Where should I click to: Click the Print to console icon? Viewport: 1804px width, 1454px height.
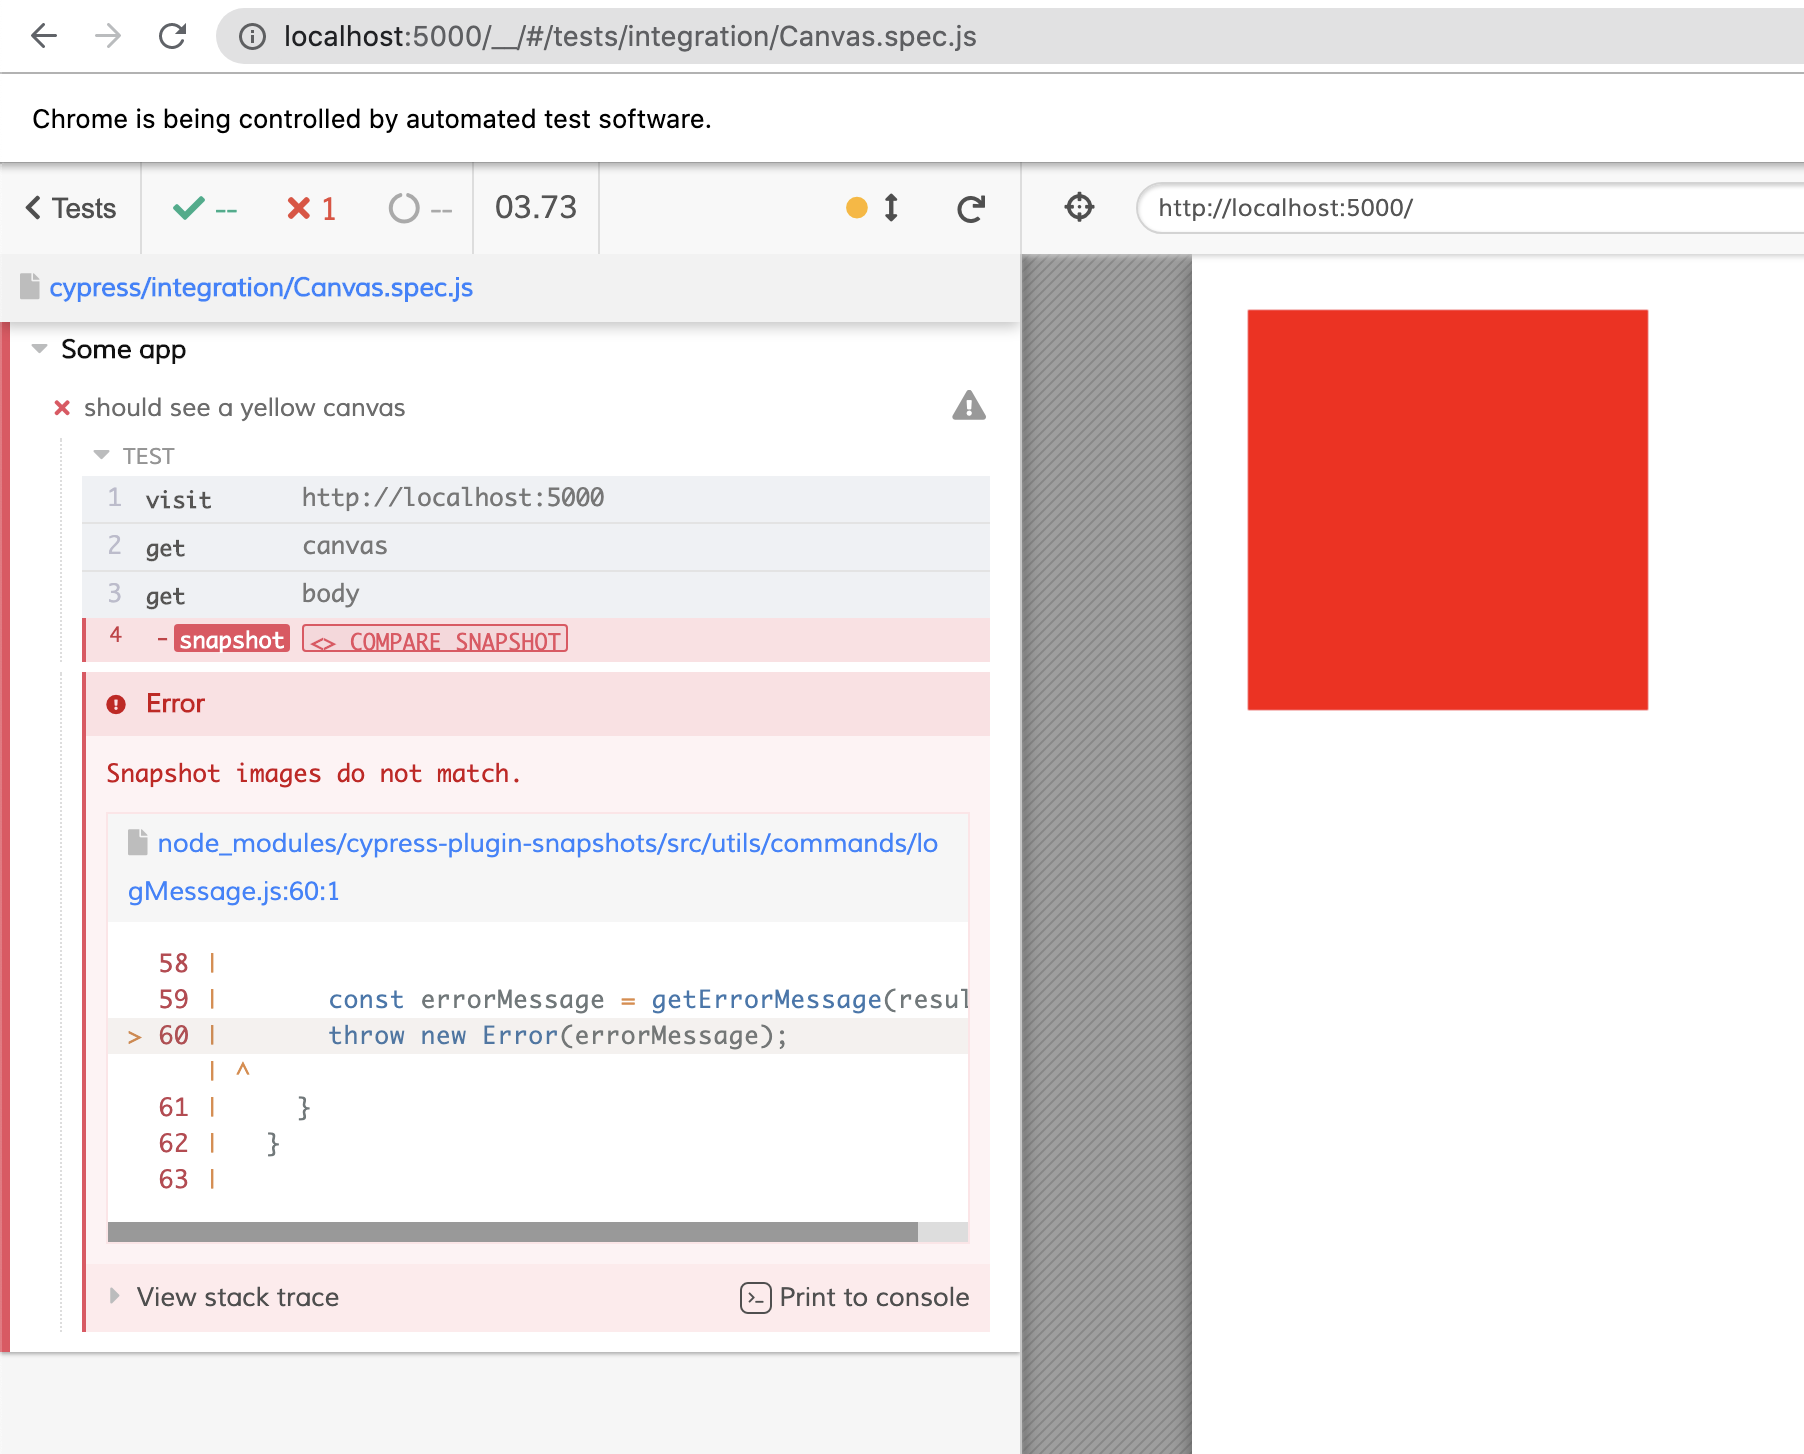click(755, 1297)
